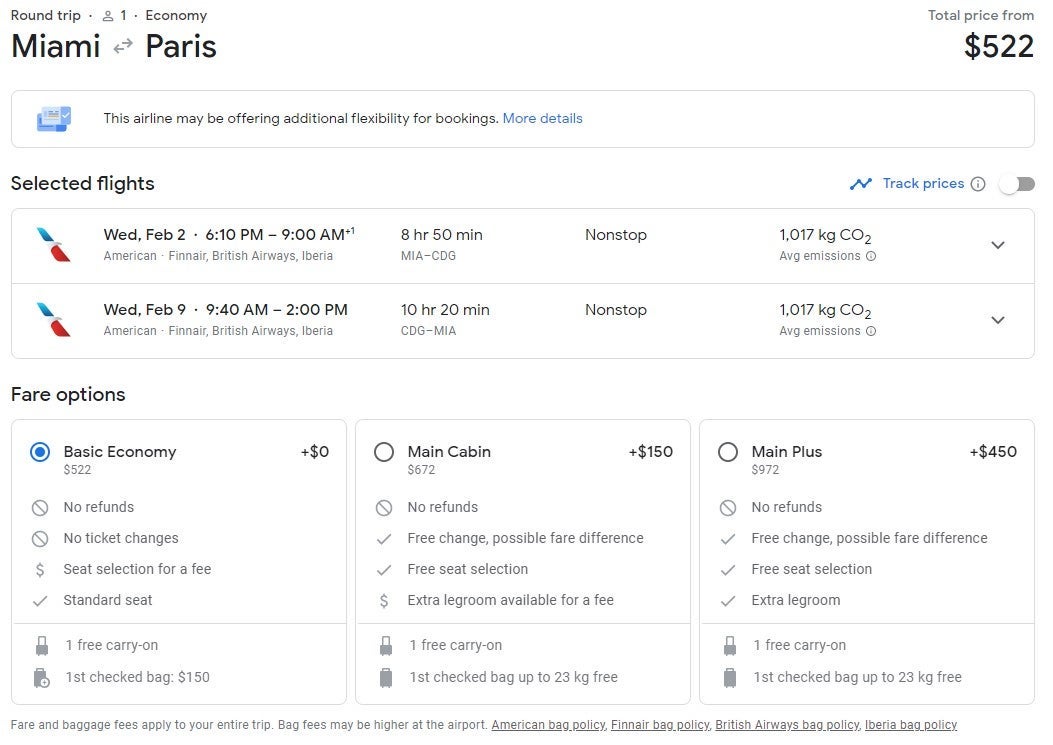
Task: Expand the Feb 9 return flight details
Action: point(997,320)
